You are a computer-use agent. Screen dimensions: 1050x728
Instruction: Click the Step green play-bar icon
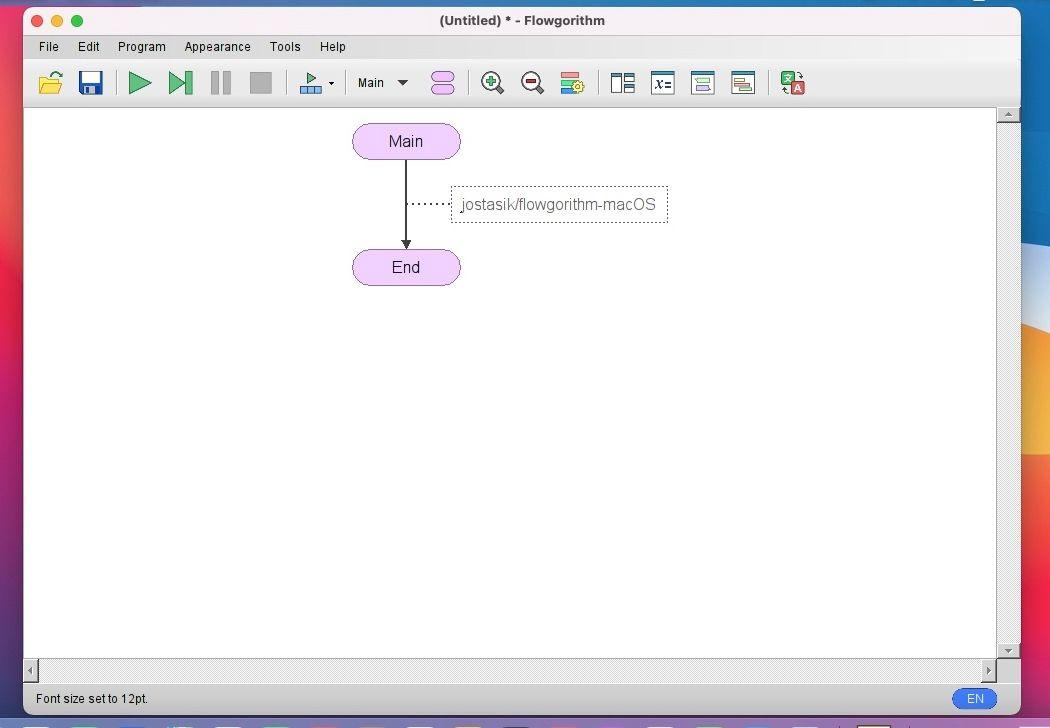[x=180, y=83]
